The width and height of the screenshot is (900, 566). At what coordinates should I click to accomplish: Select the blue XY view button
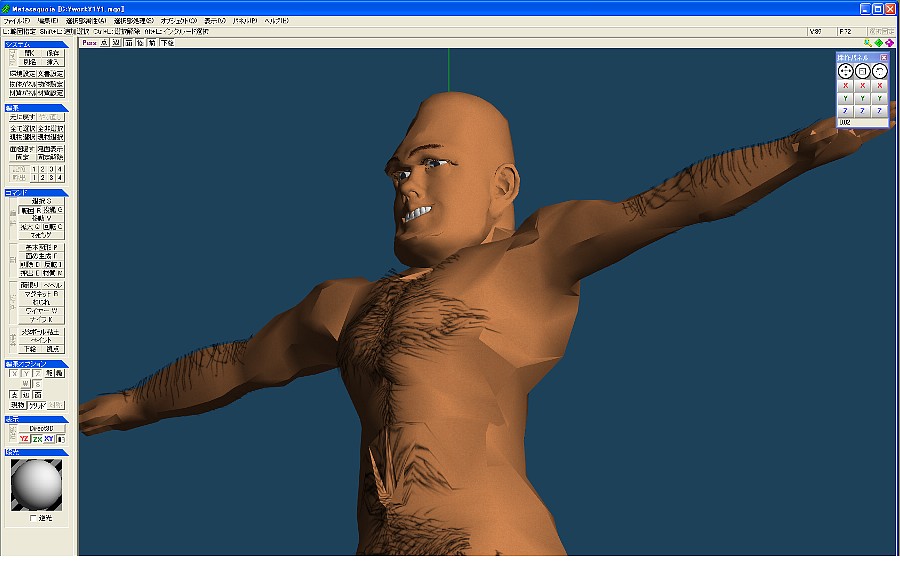(49, 439)
